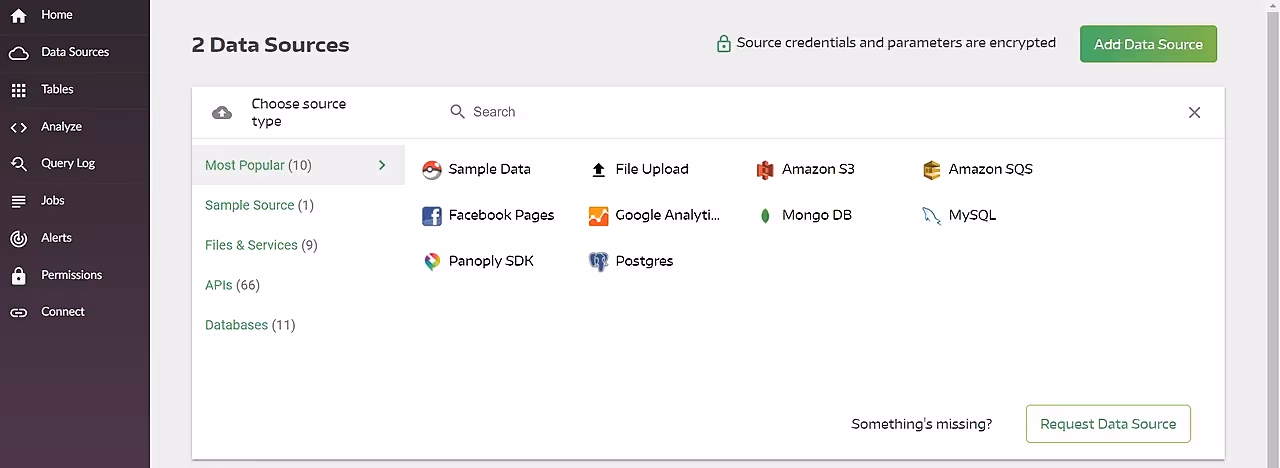
Task: Choose the Facebook Pages icon
Action: tap(432, 216)
